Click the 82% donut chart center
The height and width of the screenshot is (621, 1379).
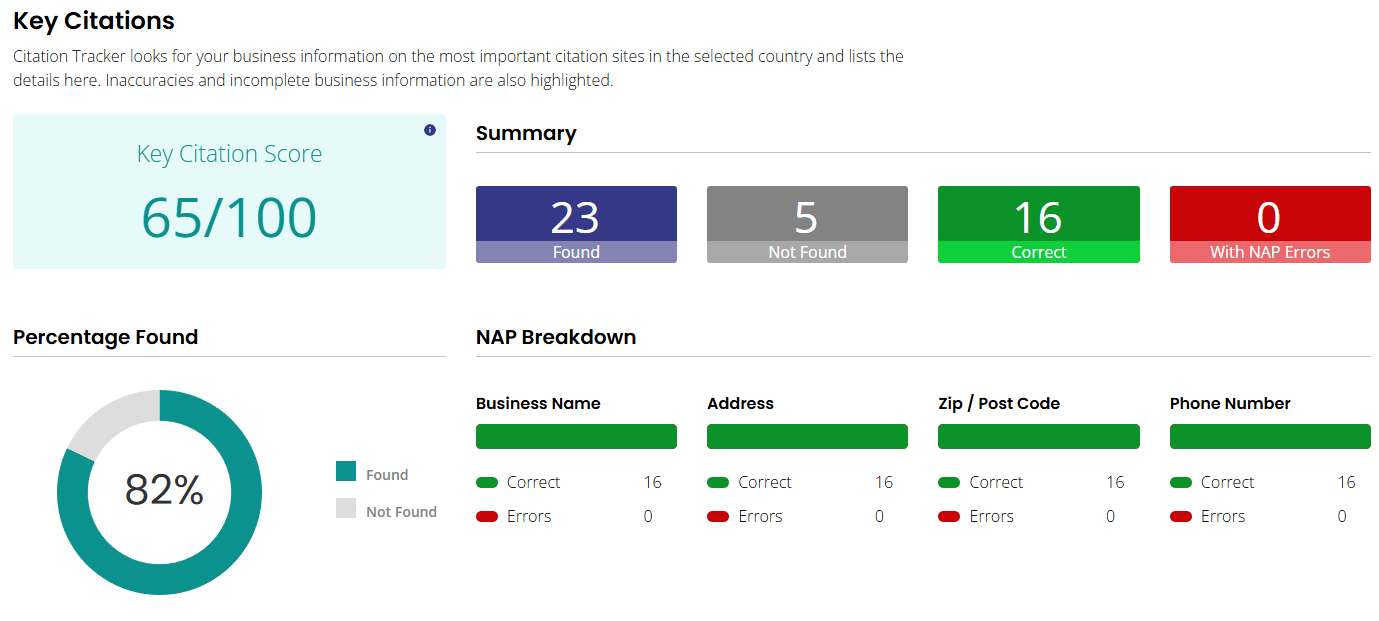coord(164,490)
